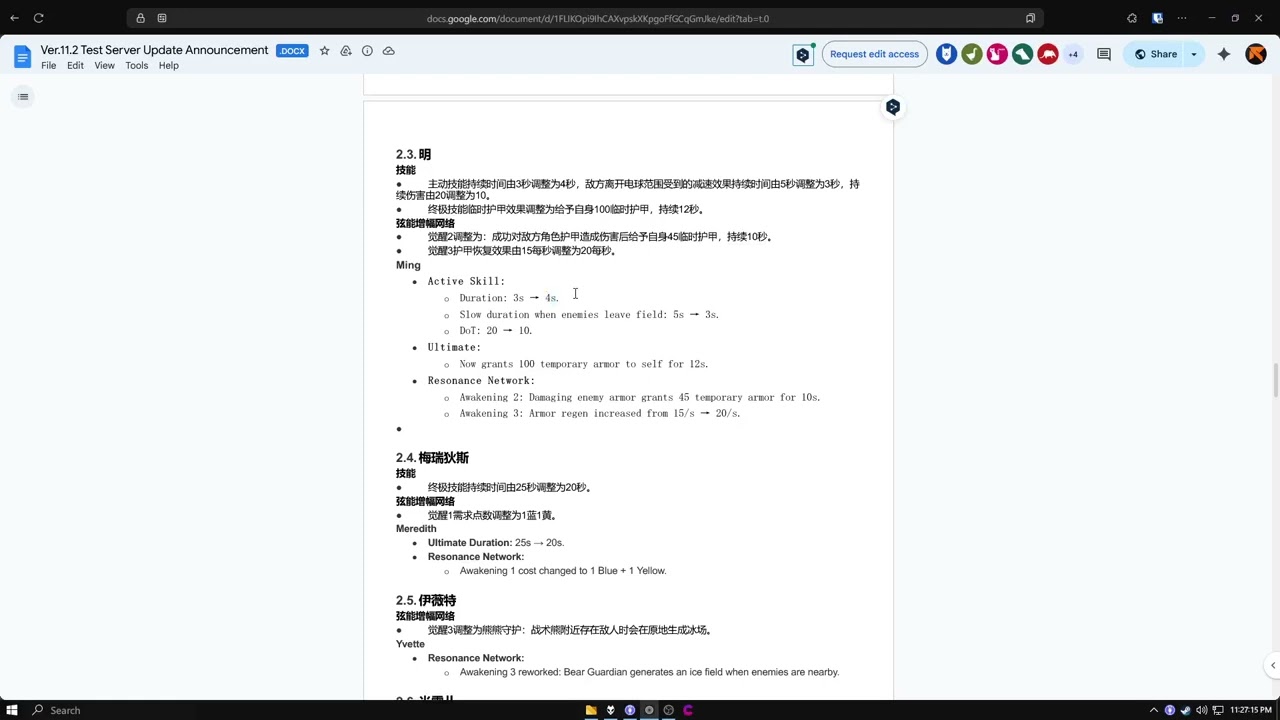Open File Explorer from taskbar
The width and height of the screenshot is (1280, 720).
(x=591, y=710)
